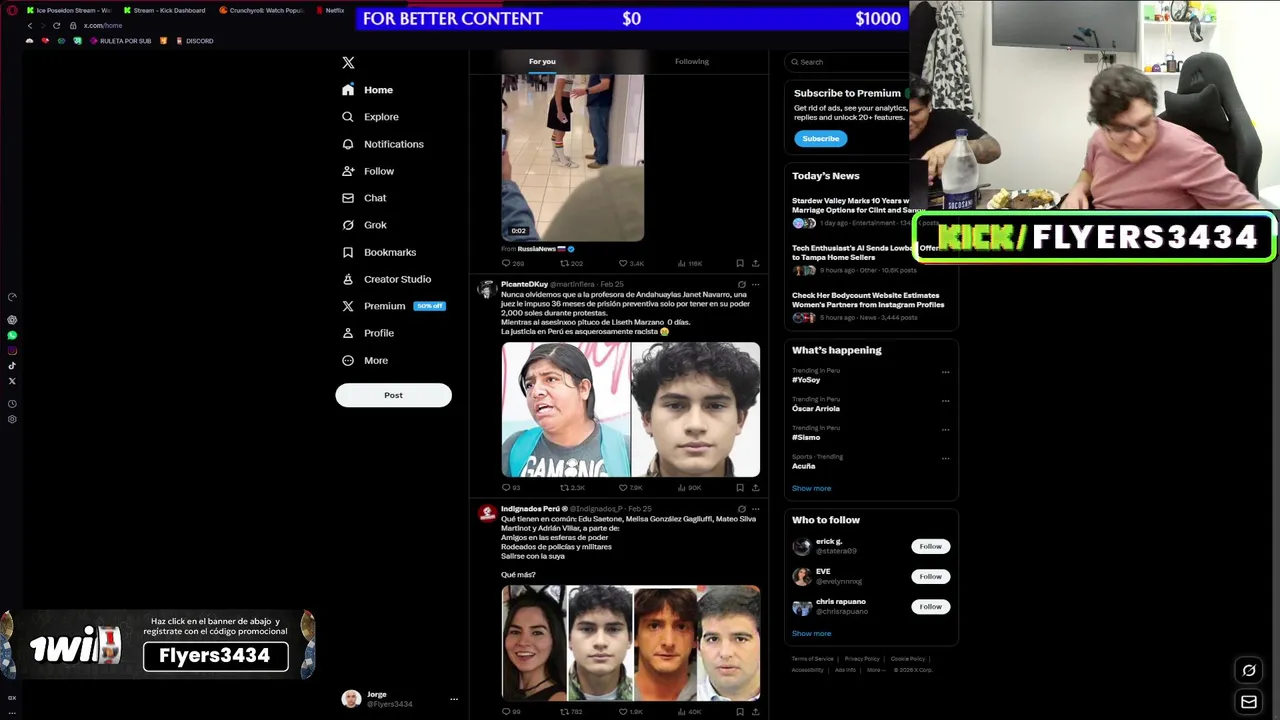Viewport: 1280px width, 720px height.
Task: Open the Explore page
Action: pyautogui.click(x=370, y=117)
